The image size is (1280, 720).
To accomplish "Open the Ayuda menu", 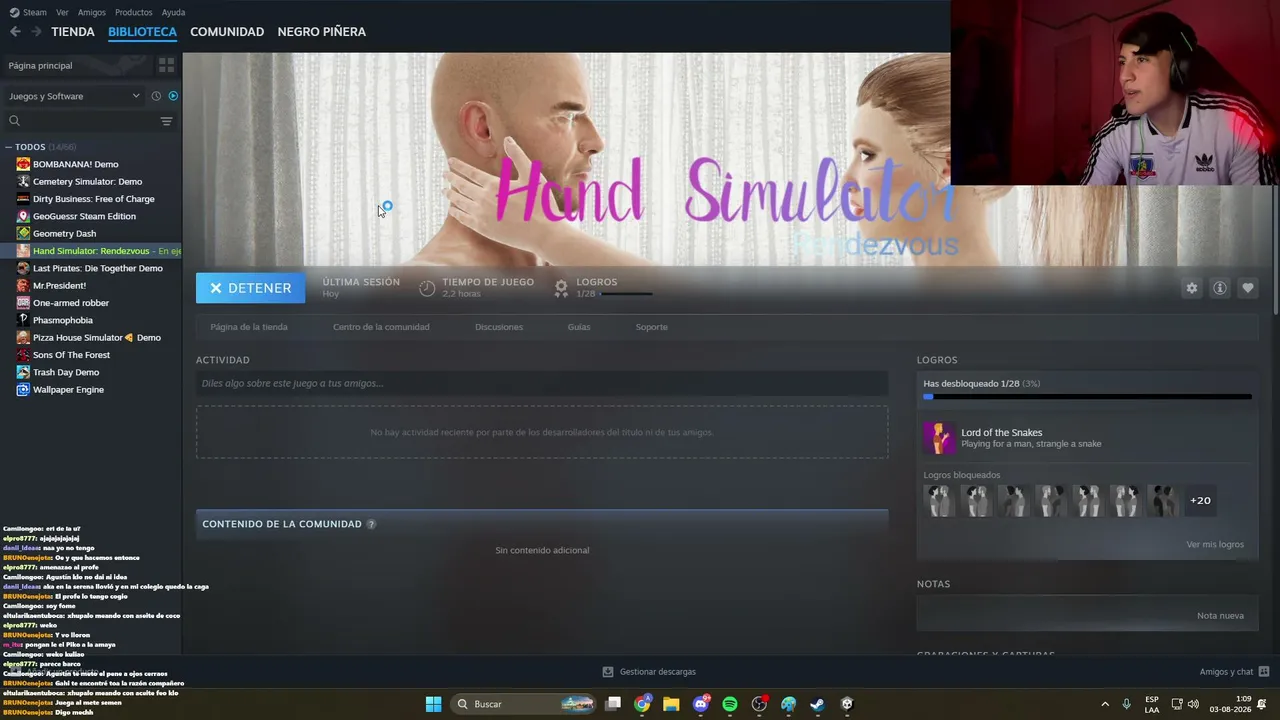I will 173,12.
